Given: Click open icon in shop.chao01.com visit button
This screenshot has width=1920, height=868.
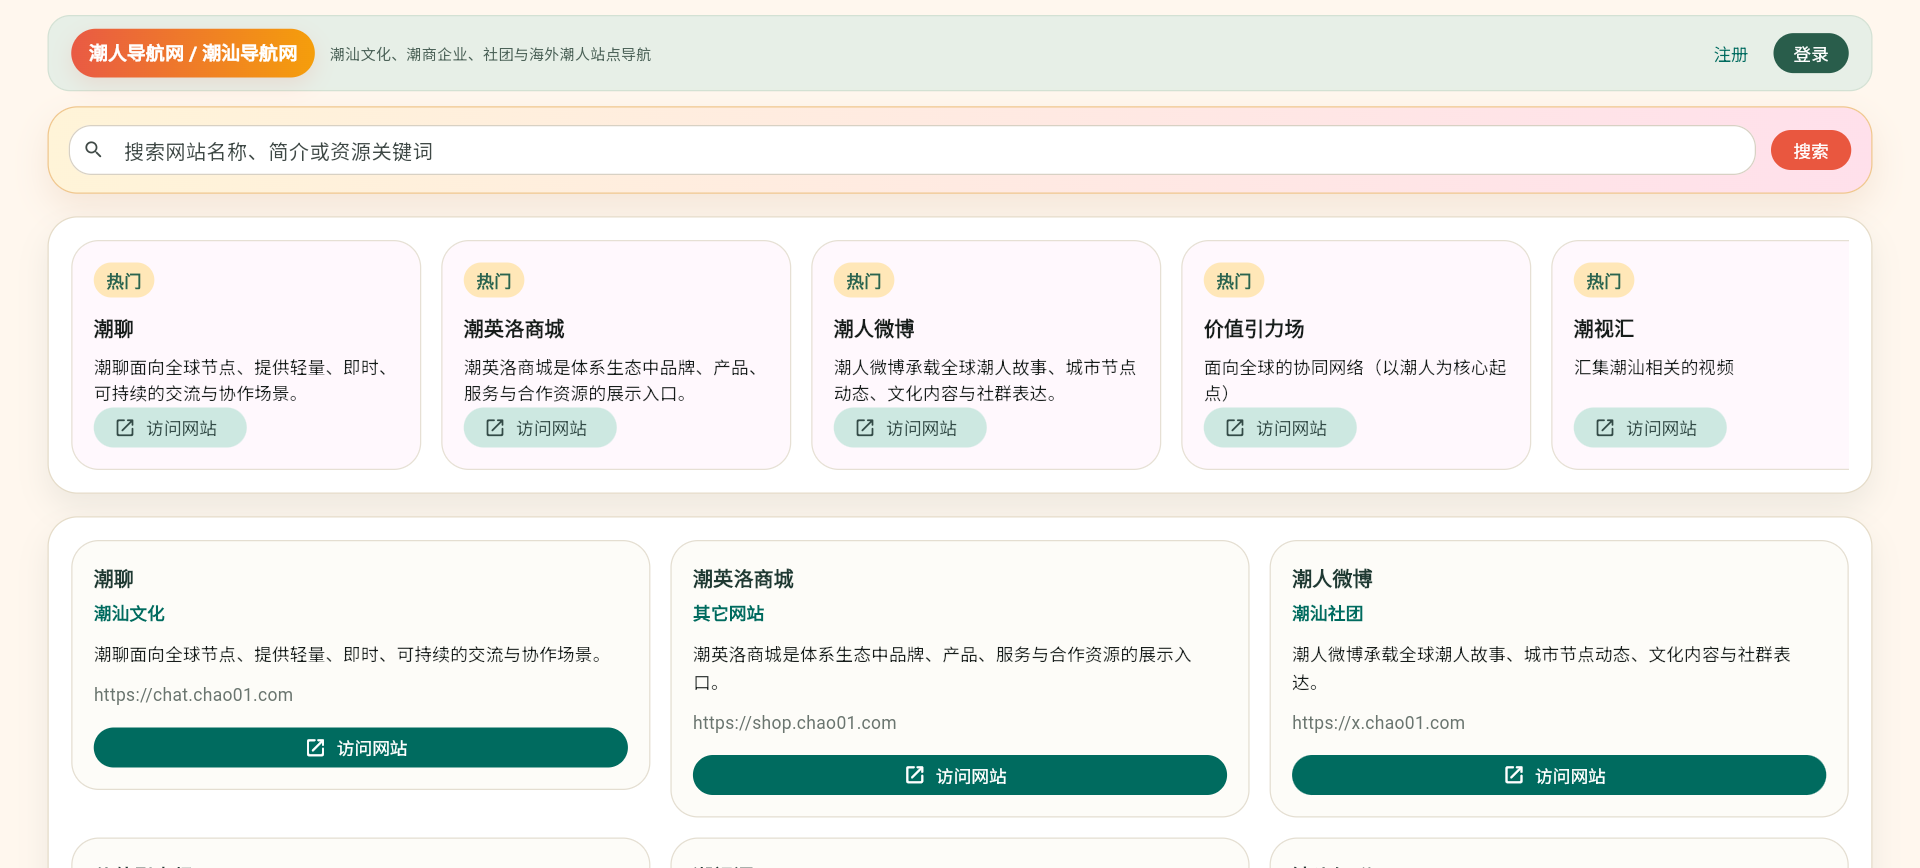Looking at the screenshot, I should (x=914, y=776).
